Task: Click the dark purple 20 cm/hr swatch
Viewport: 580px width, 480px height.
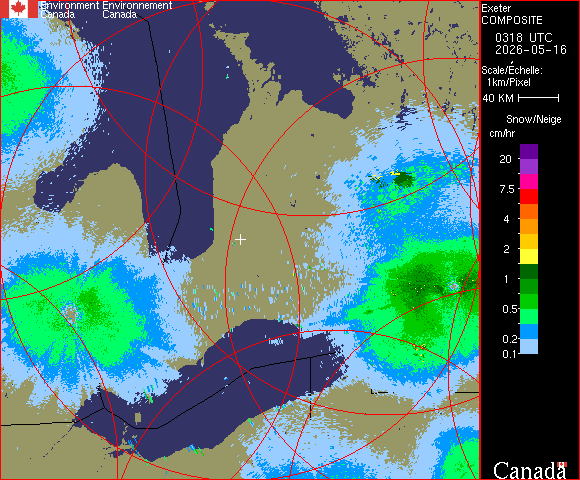Action: coord(529,152)
